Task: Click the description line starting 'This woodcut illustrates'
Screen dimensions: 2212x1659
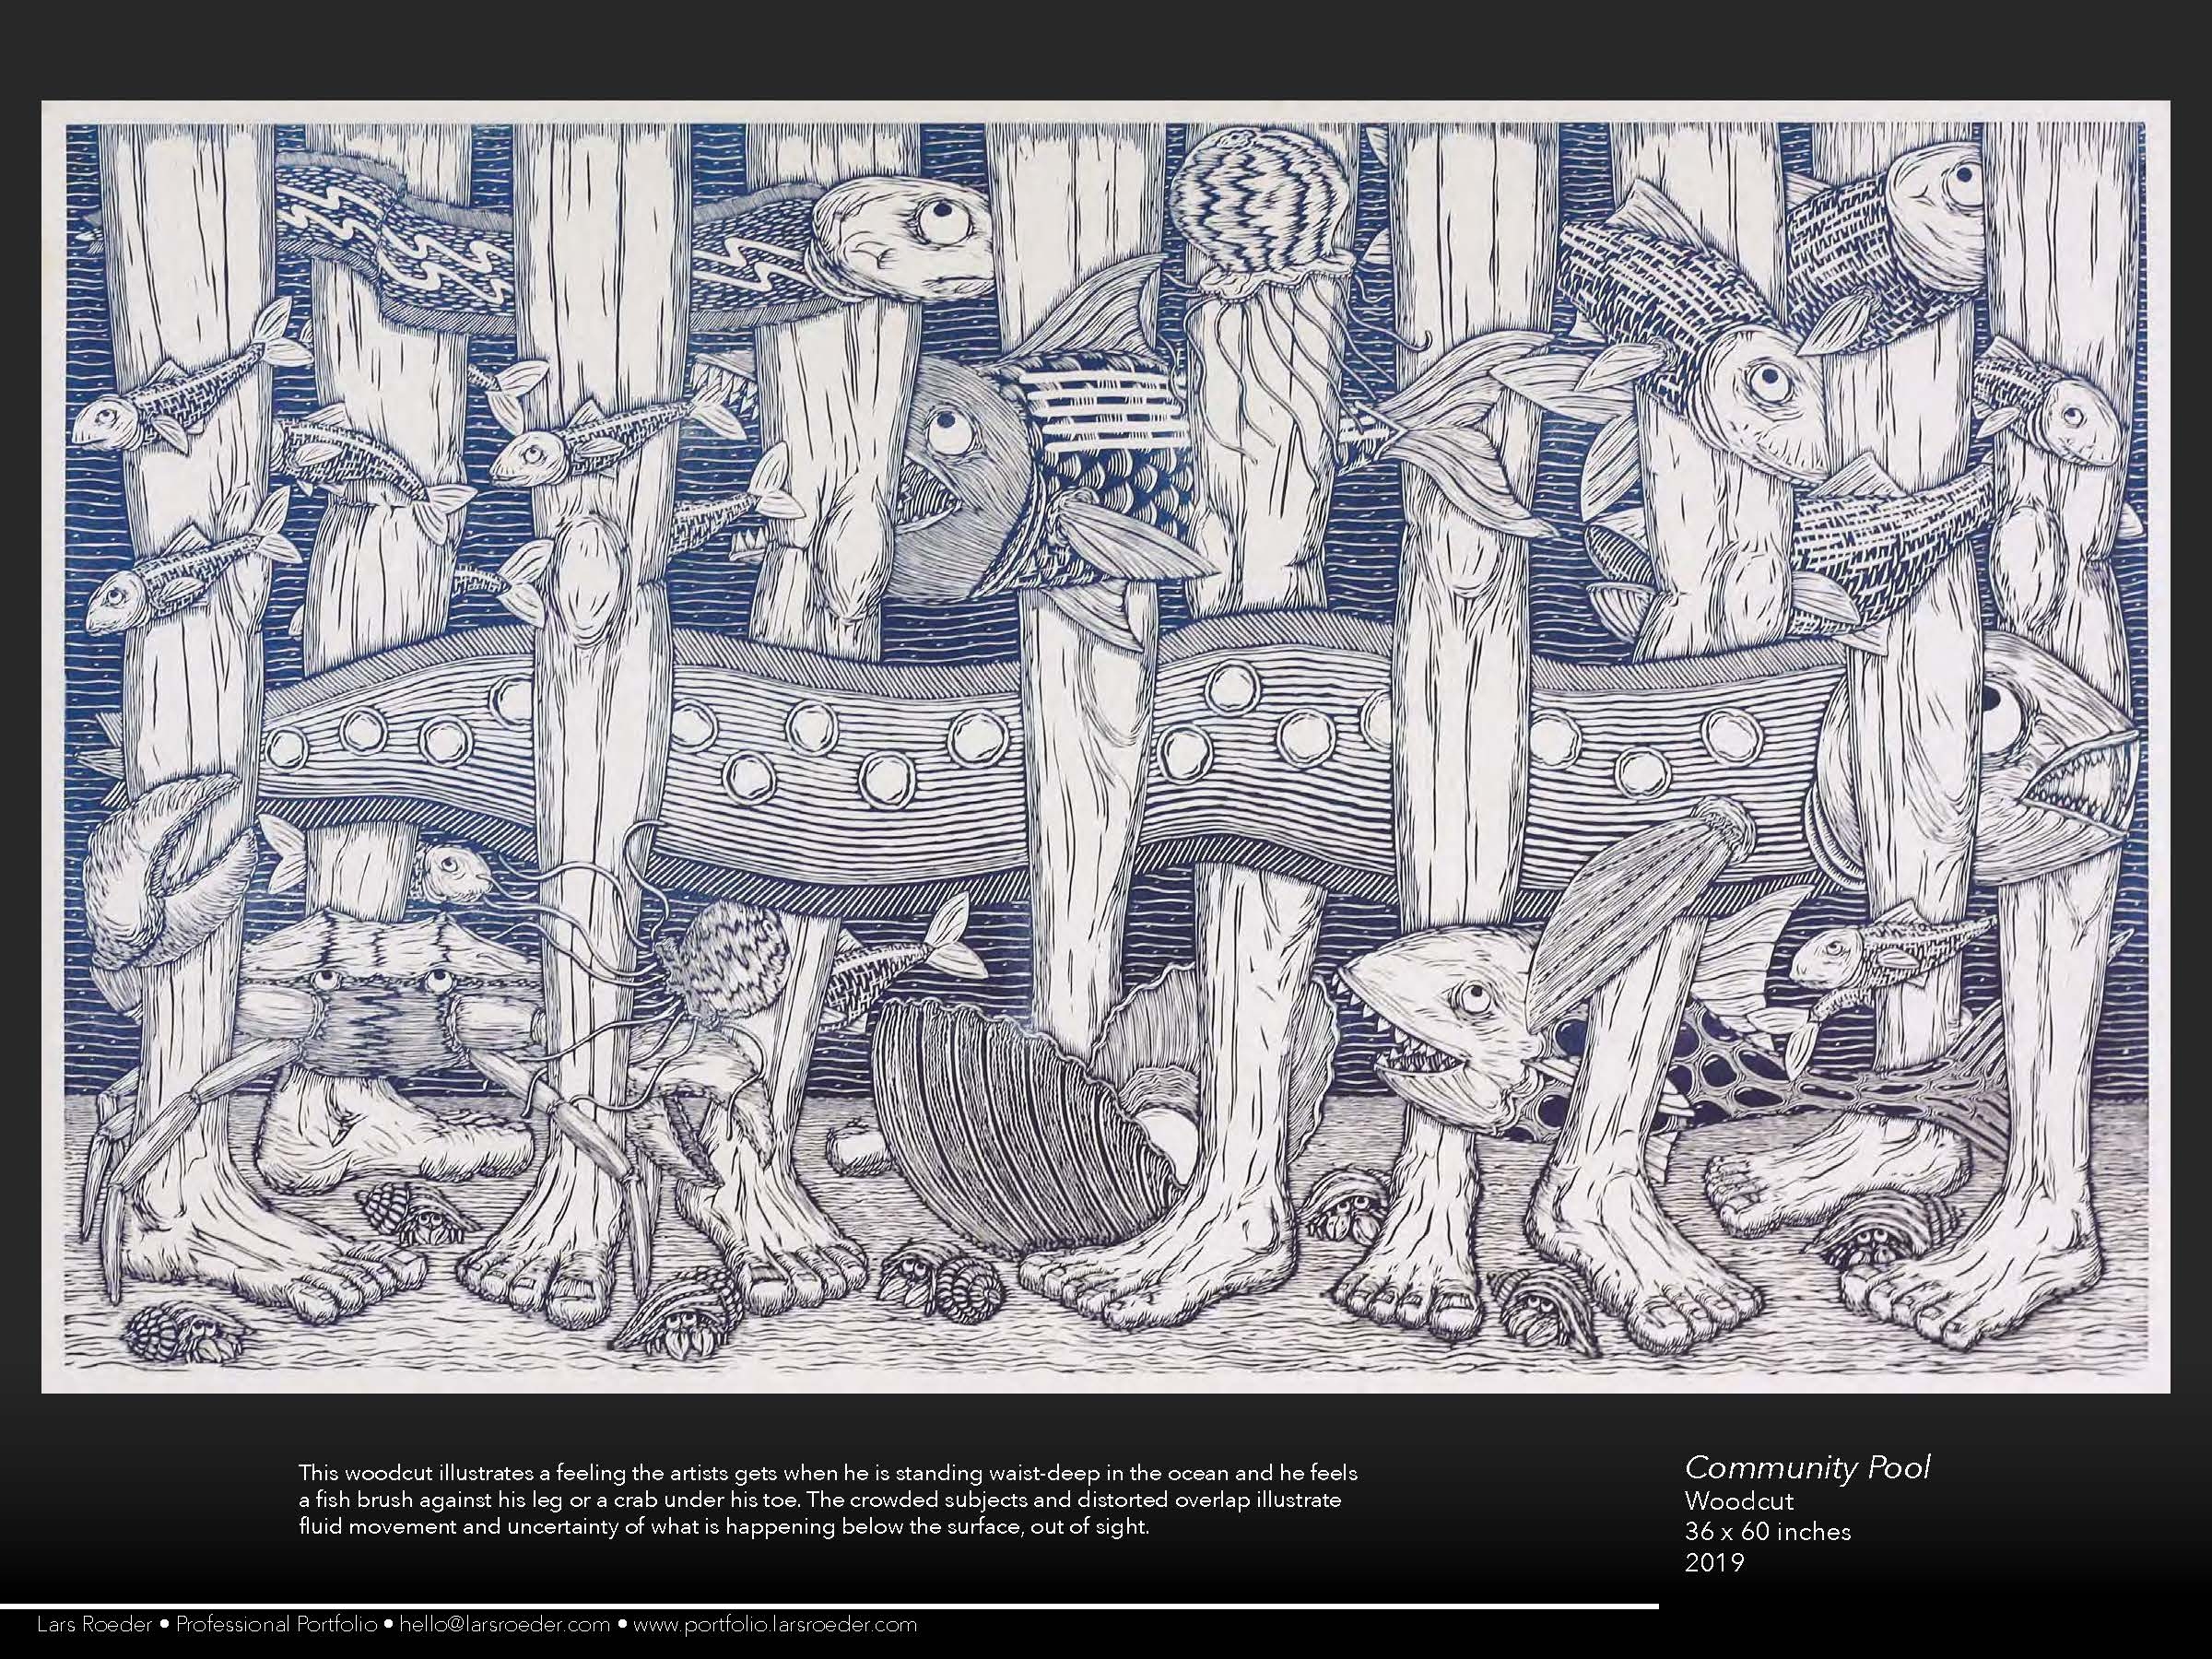Action: tap(828, 1473)
